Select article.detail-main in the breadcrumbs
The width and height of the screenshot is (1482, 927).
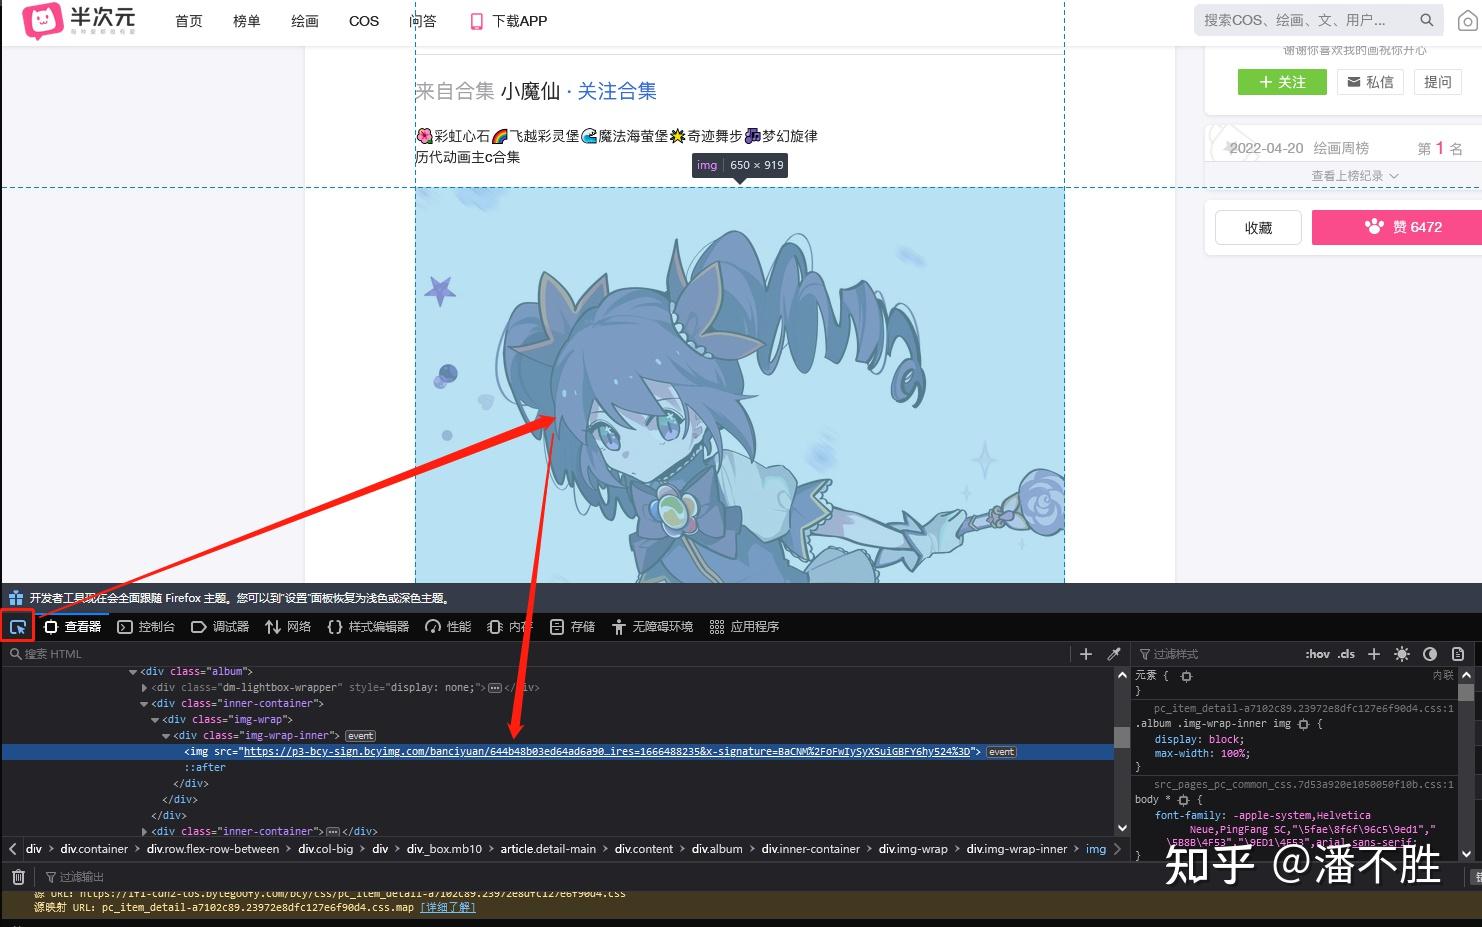[x=548, y=849]
